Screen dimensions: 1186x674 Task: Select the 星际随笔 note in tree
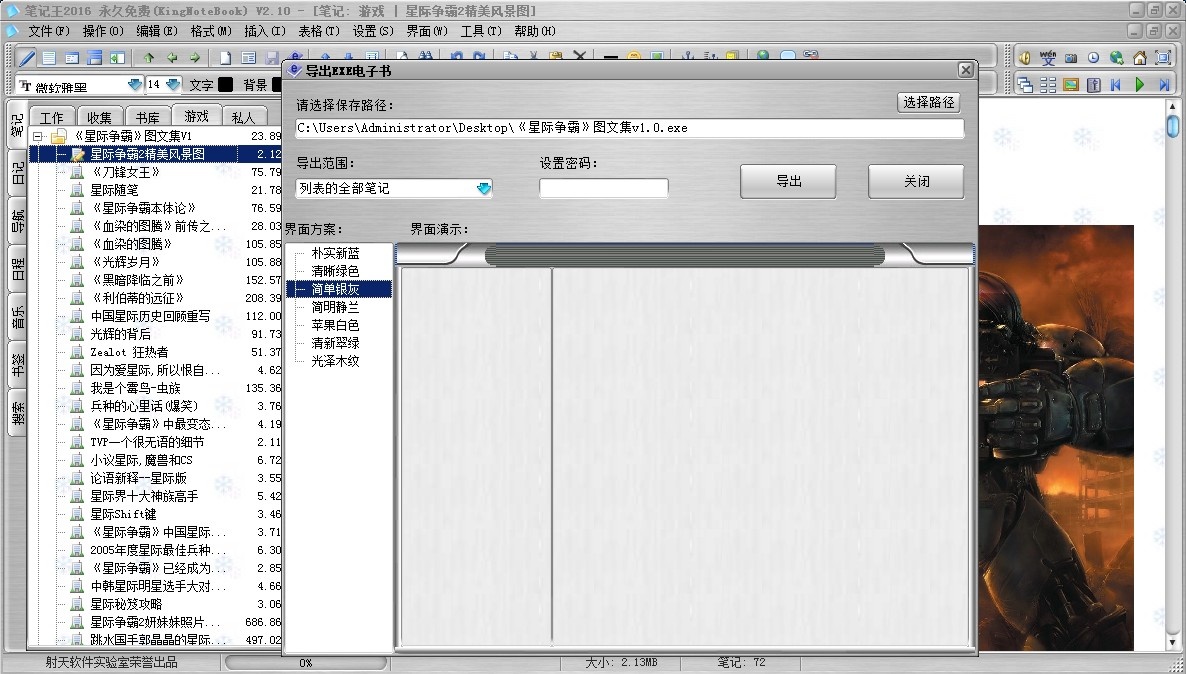click(114, 191)
